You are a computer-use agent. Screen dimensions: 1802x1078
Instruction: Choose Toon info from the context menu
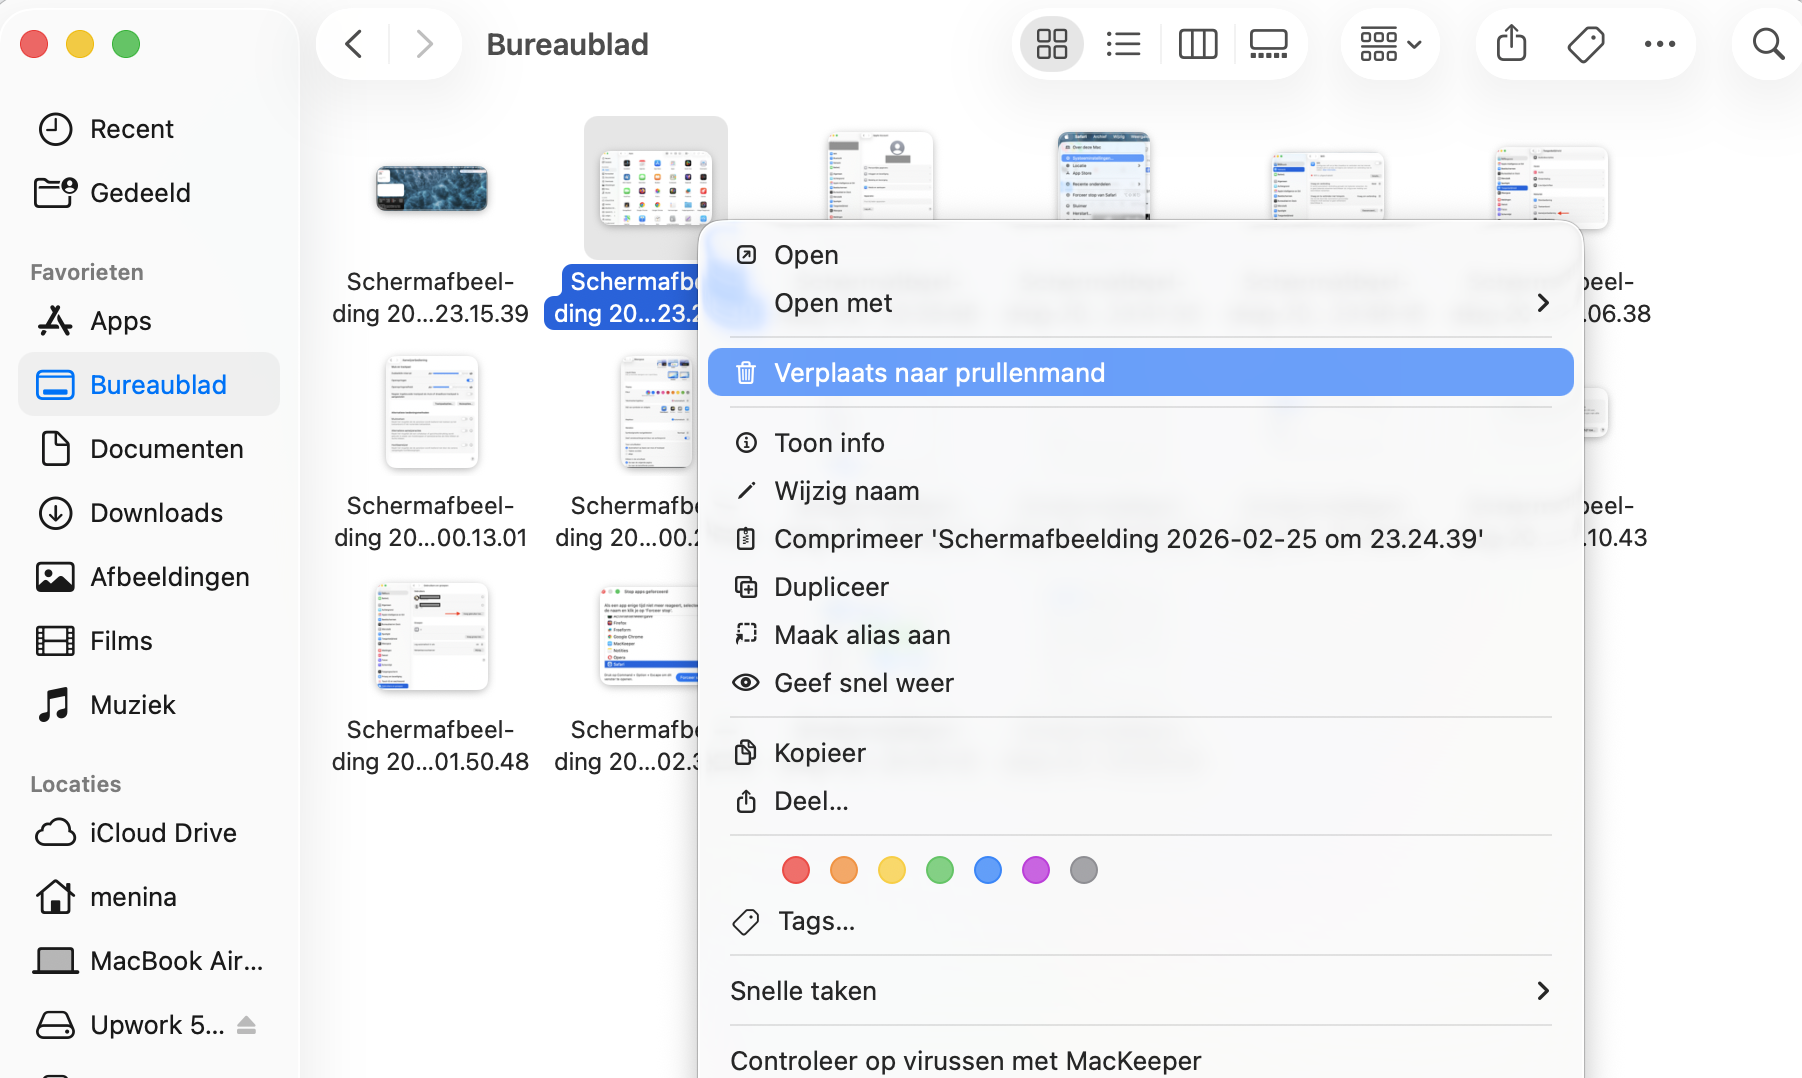(x=829, y=442)
